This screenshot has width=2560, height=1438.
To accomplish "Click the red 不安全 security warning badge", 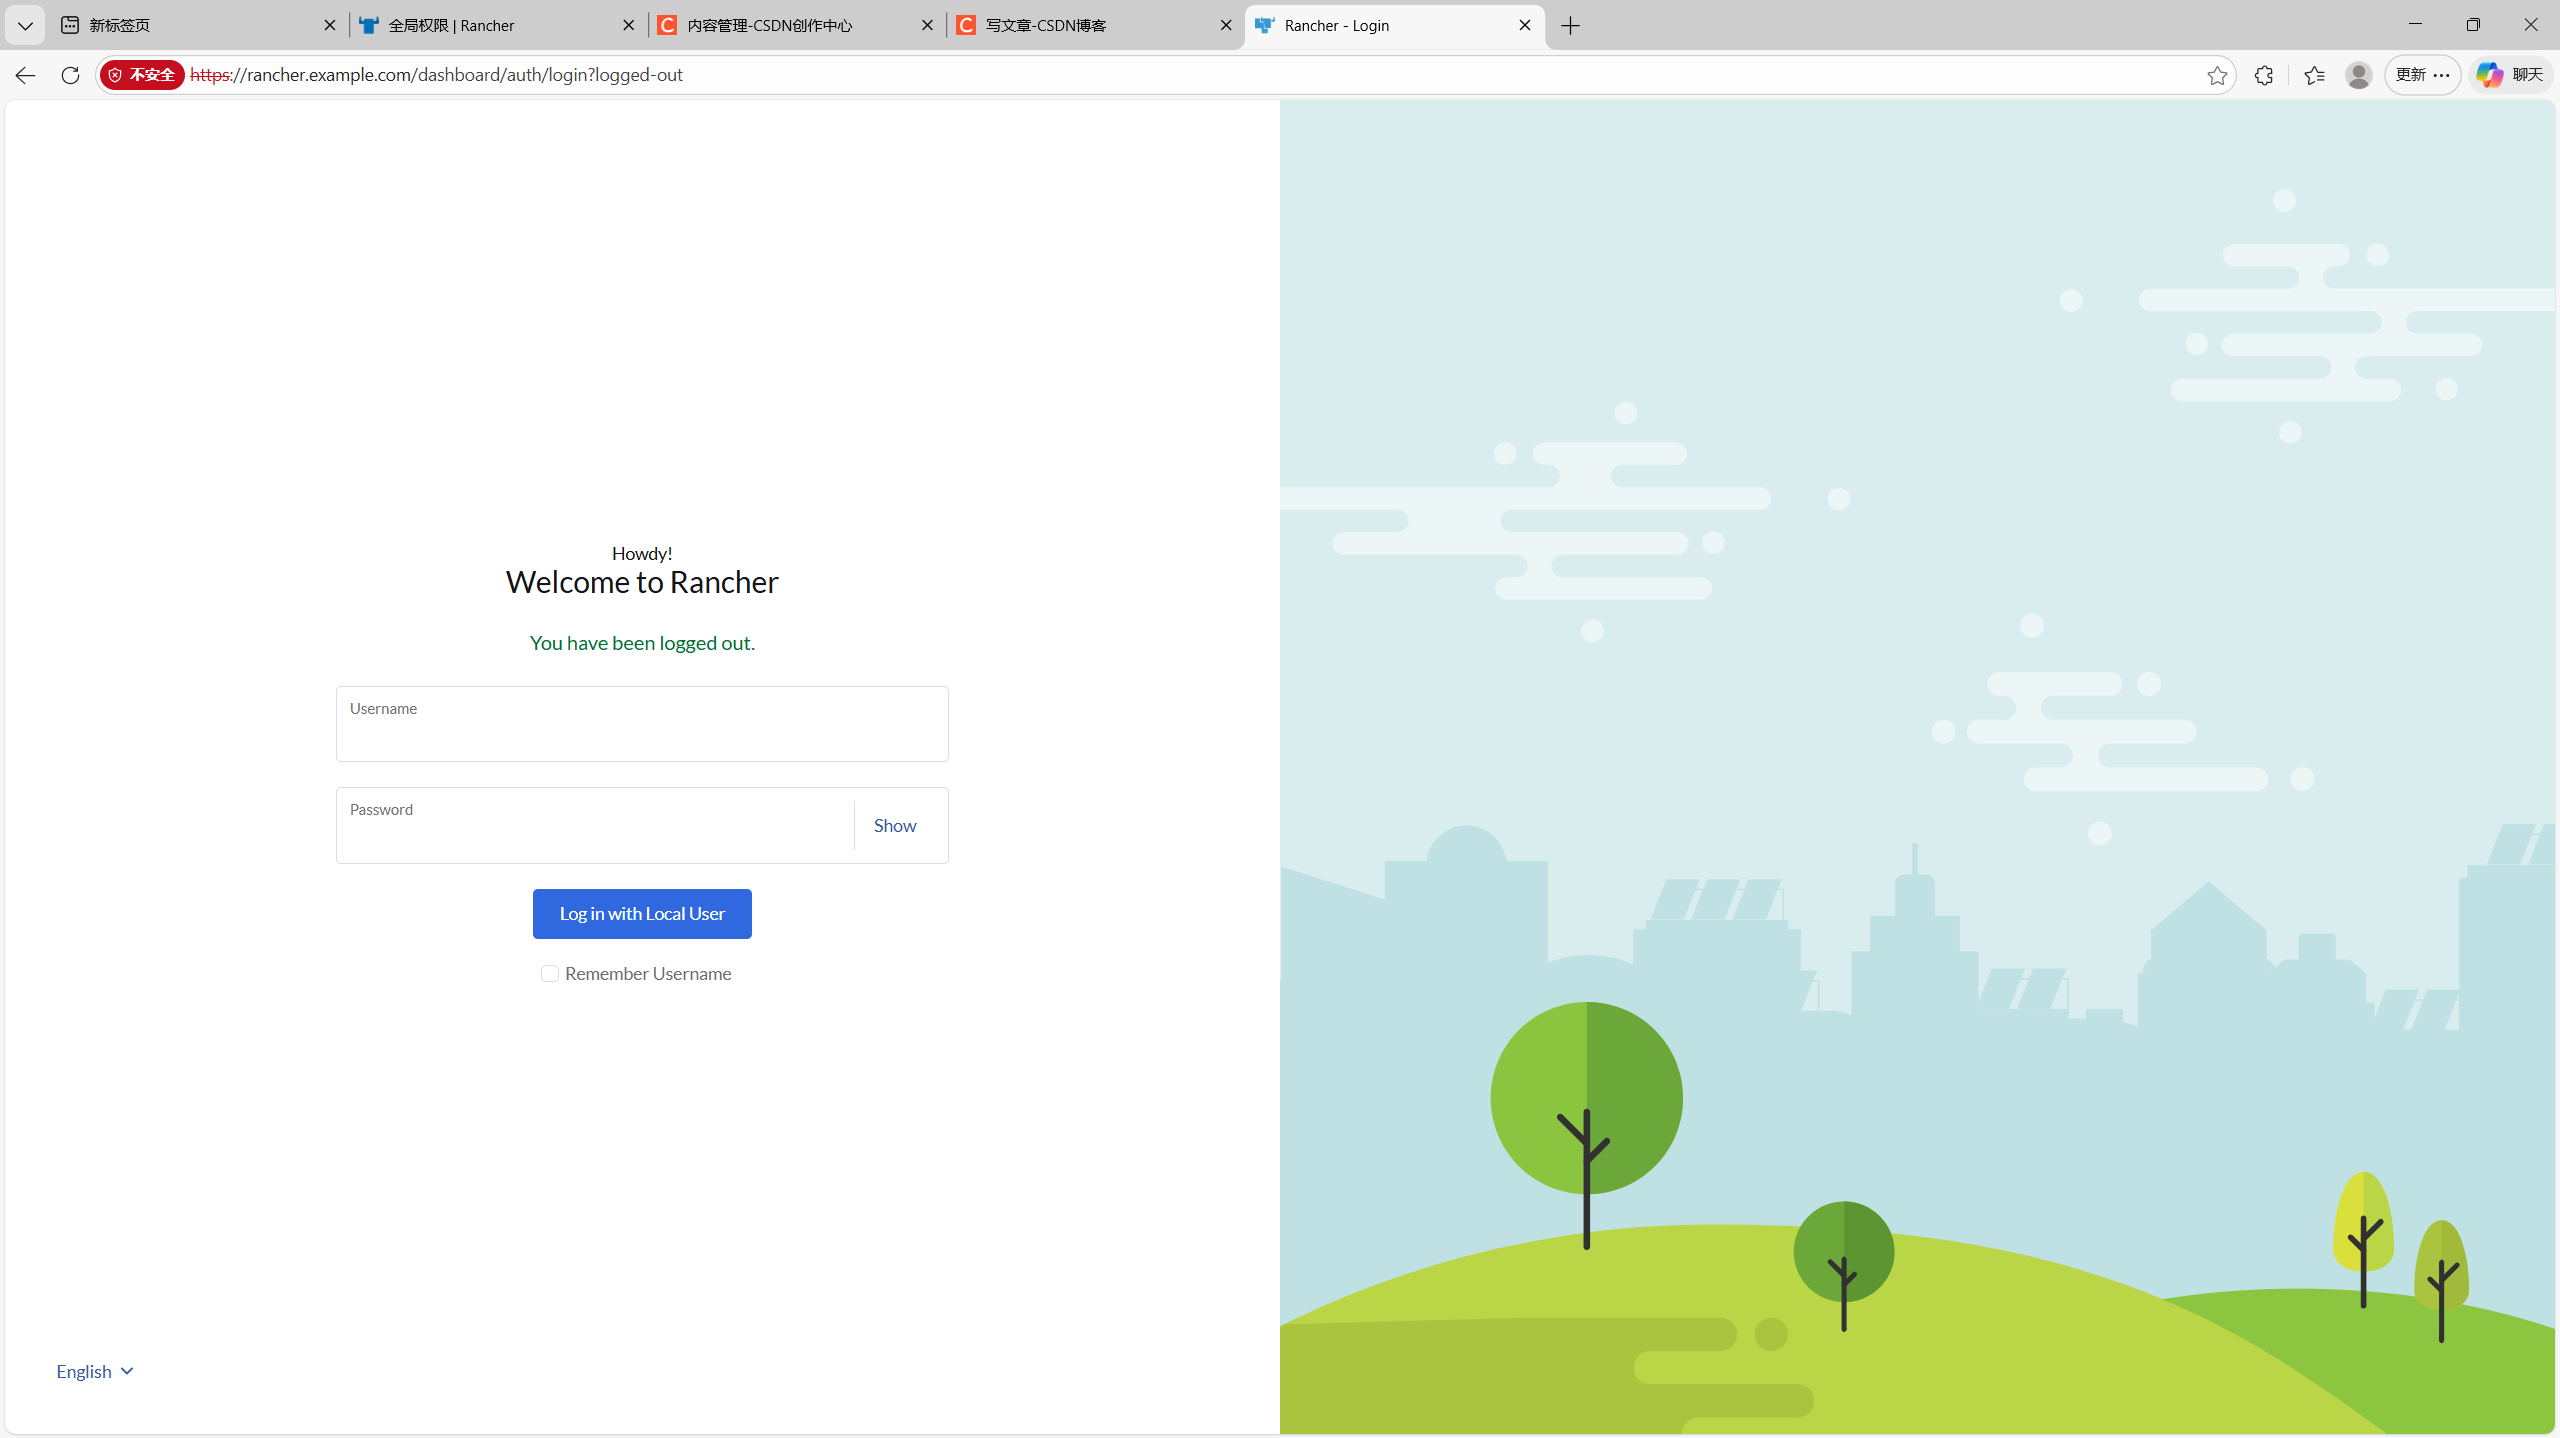I will (x=142, y=75).
